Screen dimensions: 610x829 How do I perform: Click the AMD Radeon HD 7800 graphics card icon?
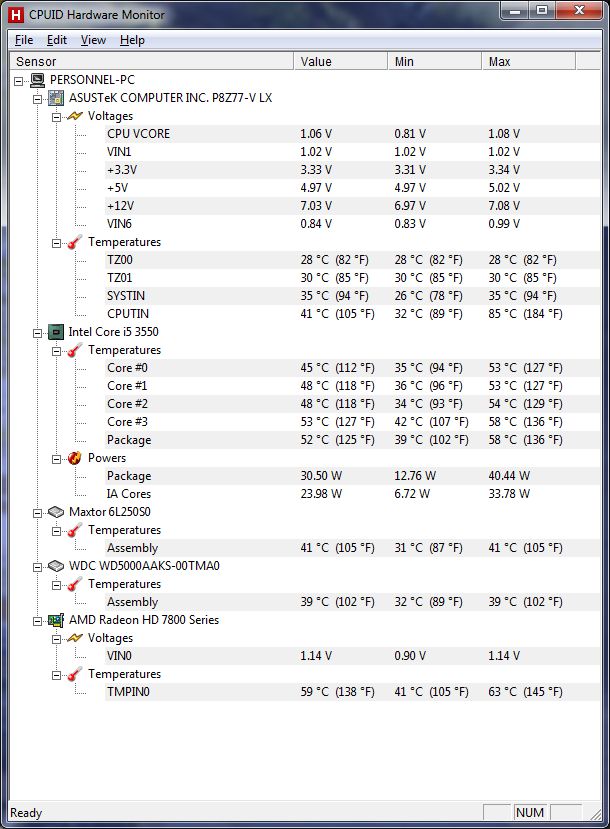pyautogui.click(x=57, y=620)
